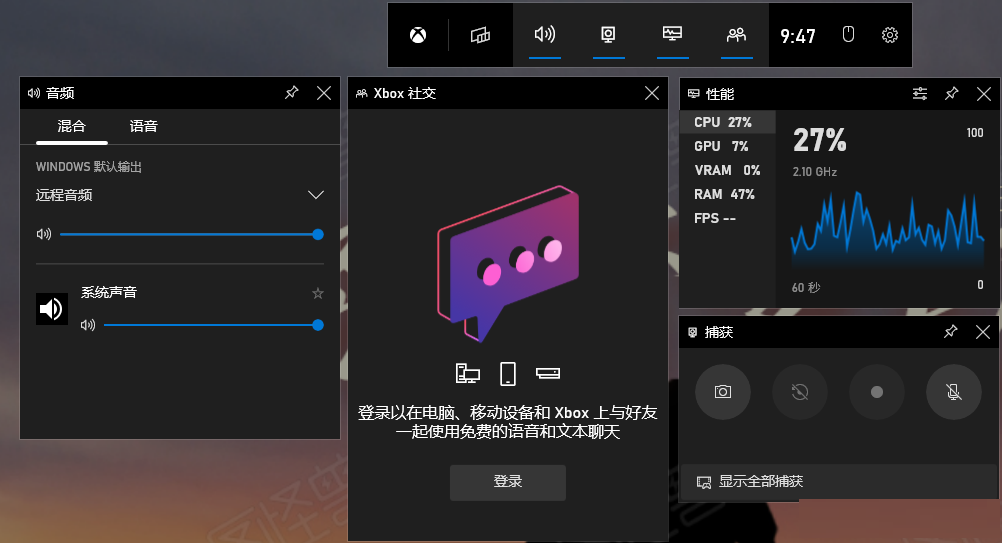
Task: Favorite 系统声音 with the star icon
Action: coord(318,293)
